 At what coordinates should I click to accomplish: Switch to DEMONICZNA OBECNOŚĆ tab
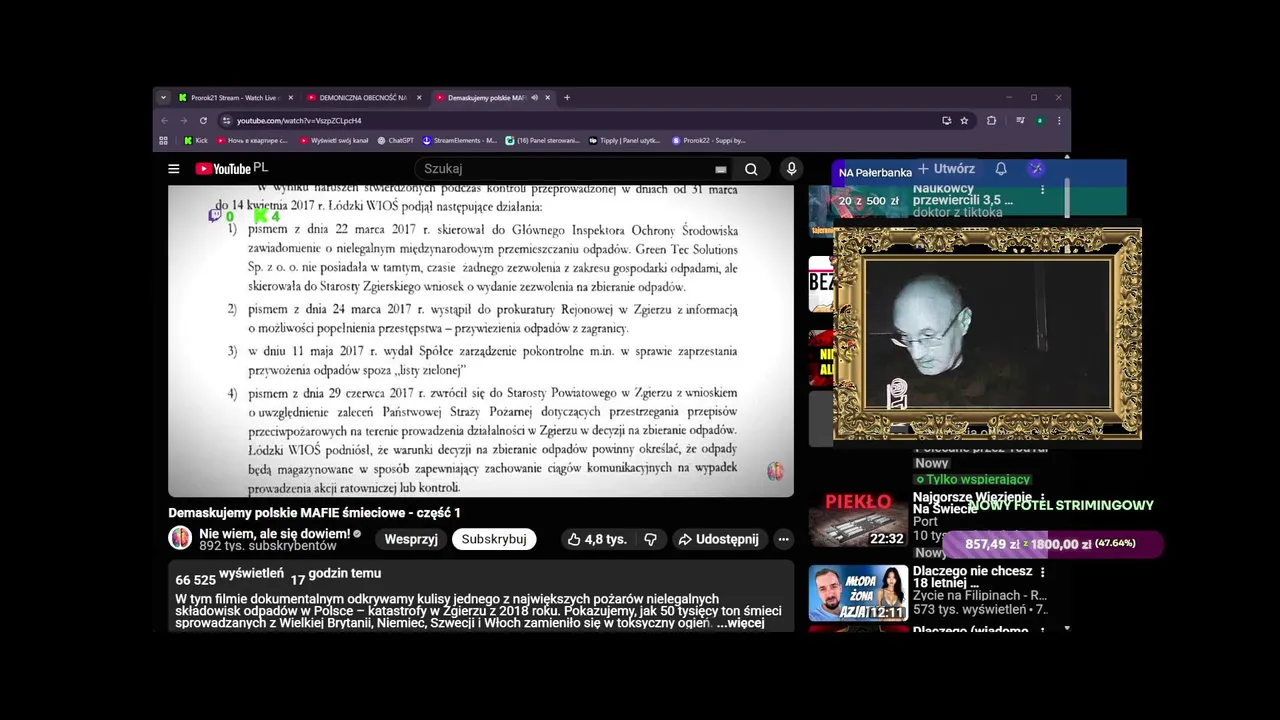pos(361,98)
